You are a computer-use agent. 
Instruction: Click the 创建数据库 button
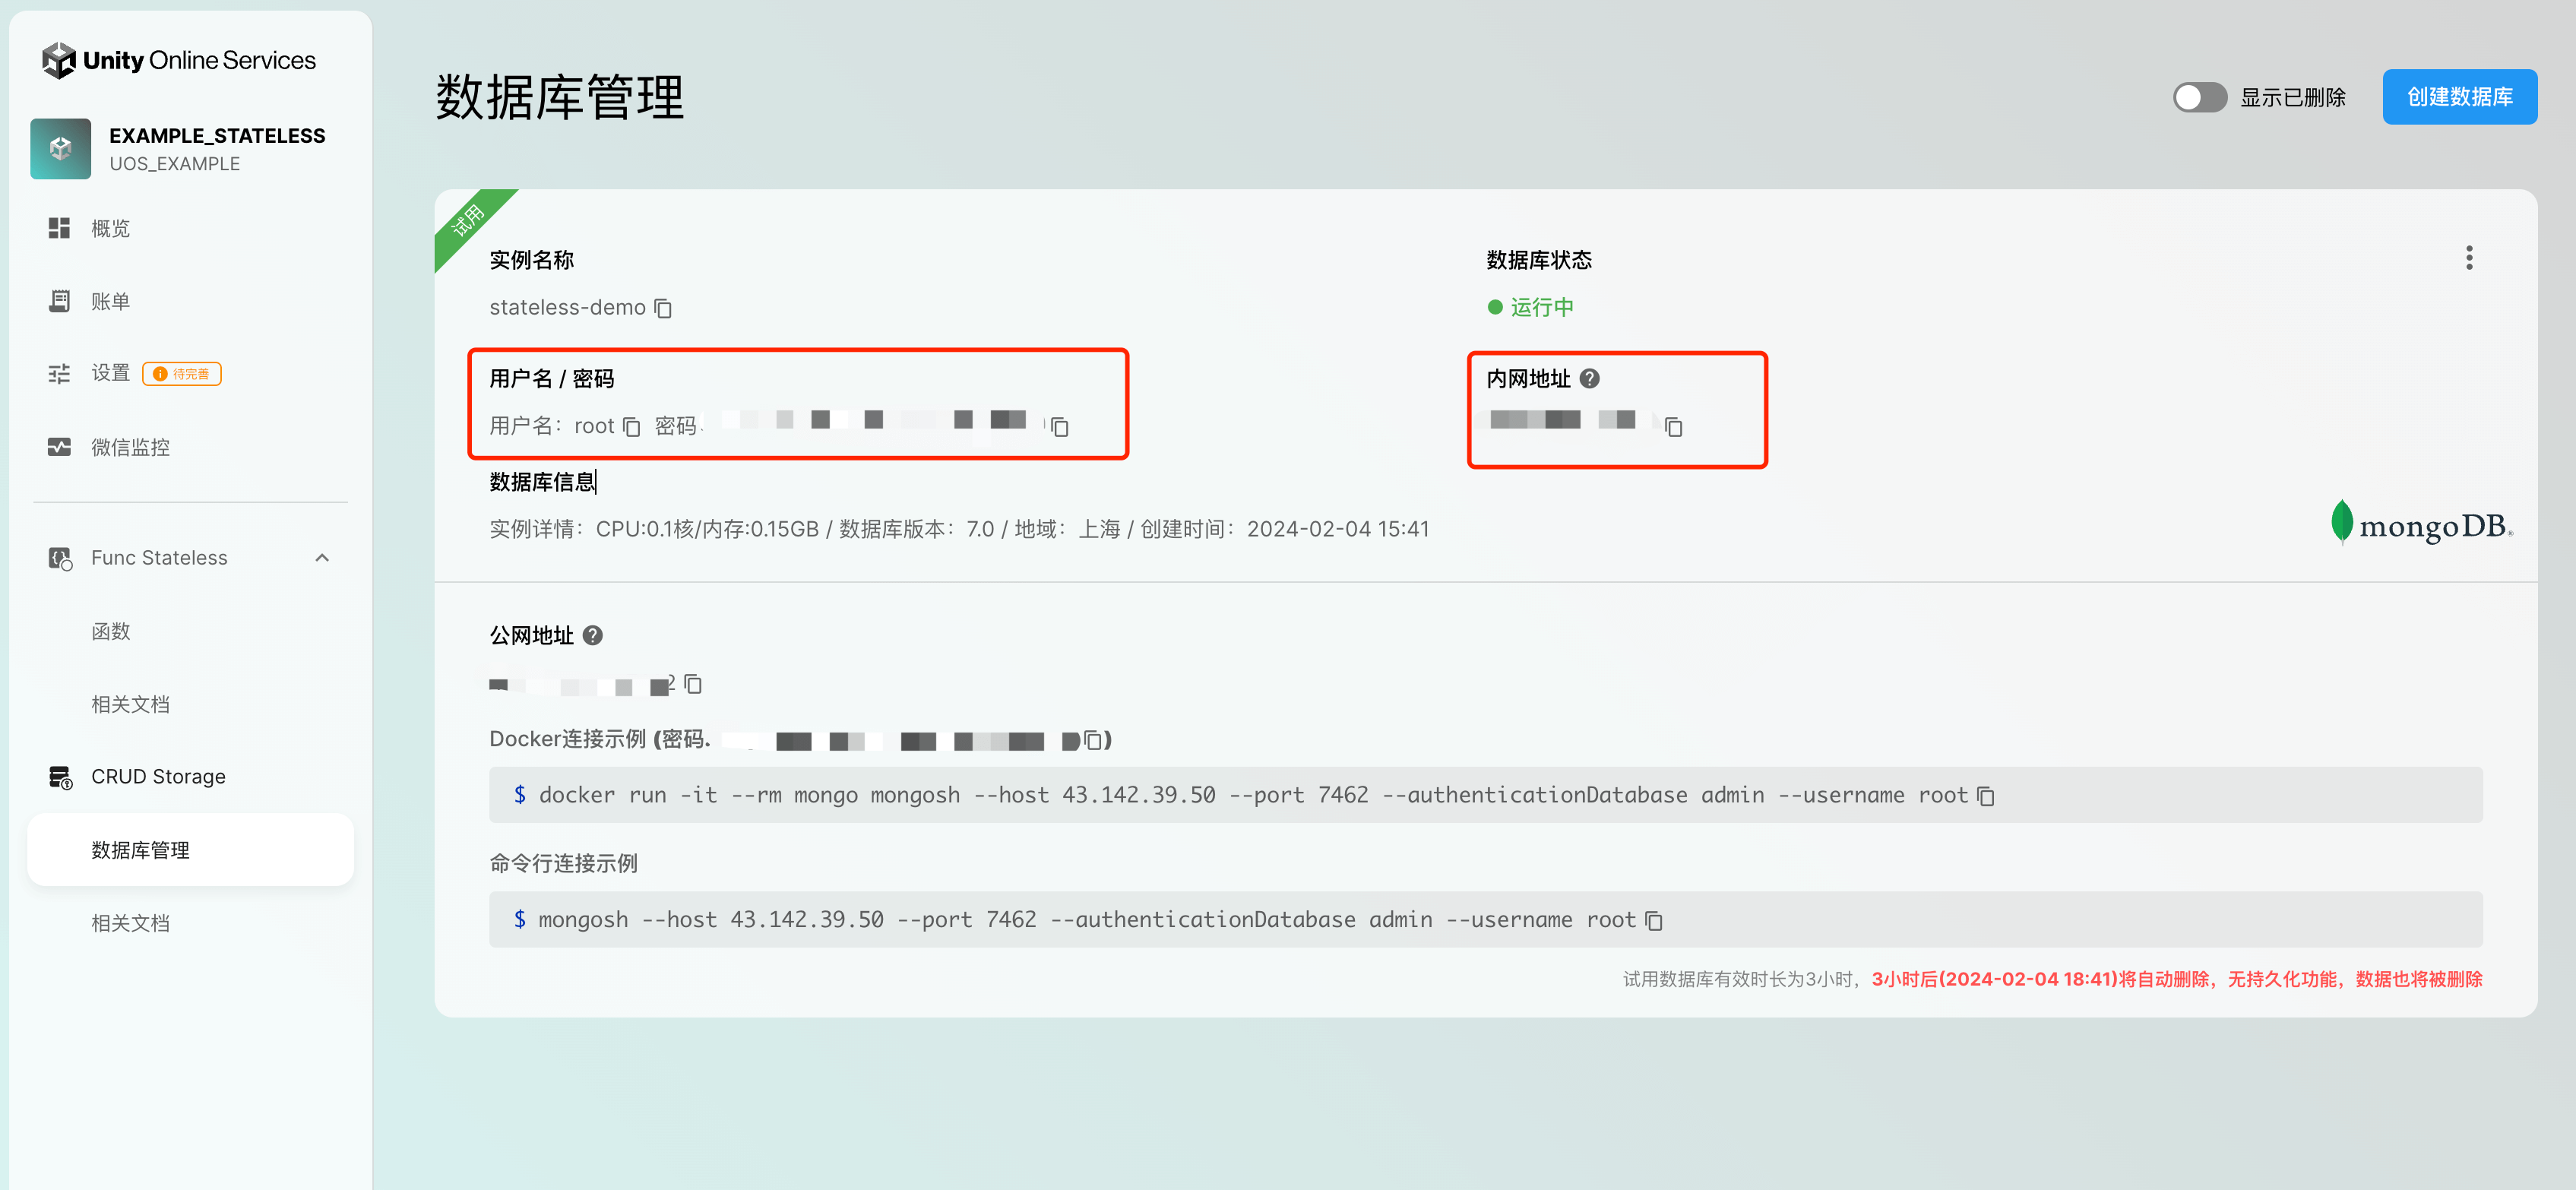[2459, 97]
